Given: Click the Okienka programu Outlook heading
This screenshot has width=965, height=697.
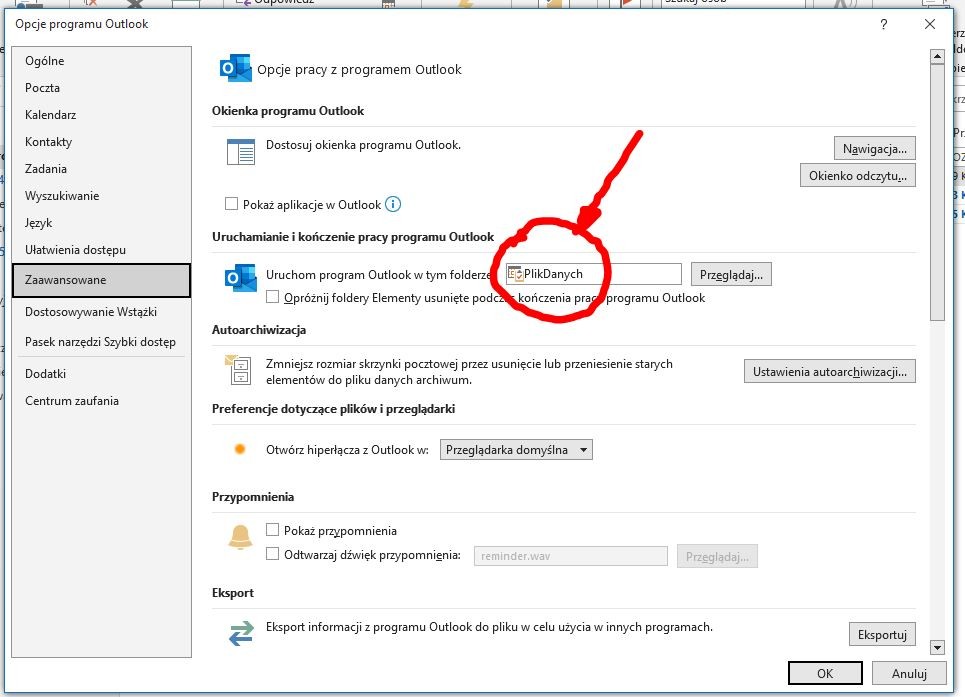Looking at the screenshot, I should tap(288, 111).
